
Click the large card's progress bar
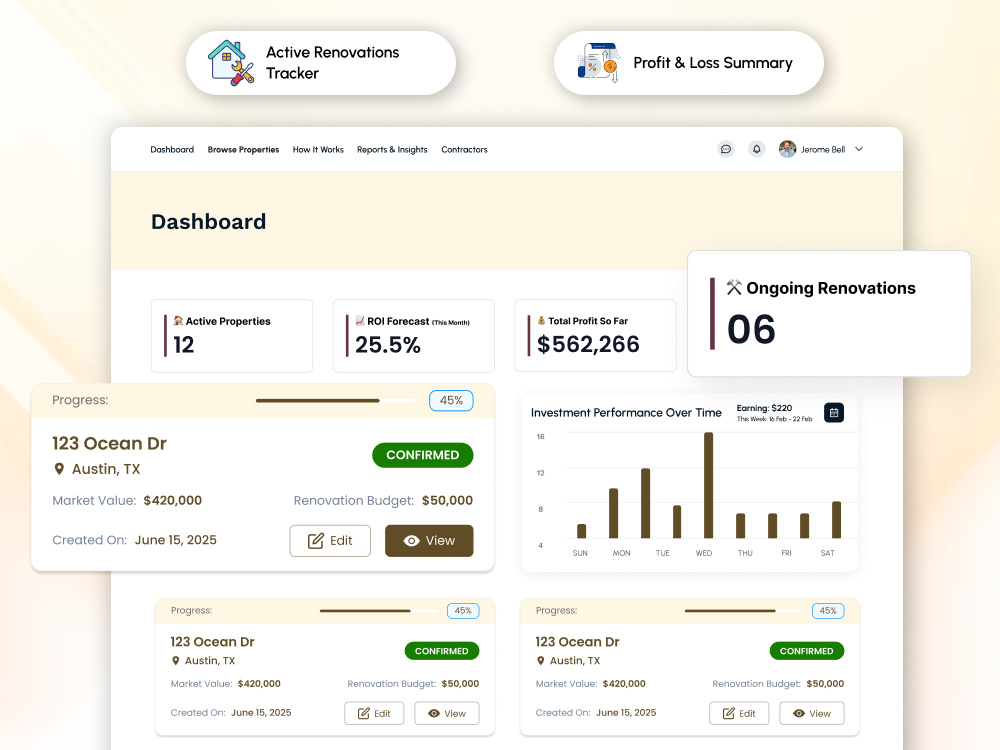coord(335,401)
